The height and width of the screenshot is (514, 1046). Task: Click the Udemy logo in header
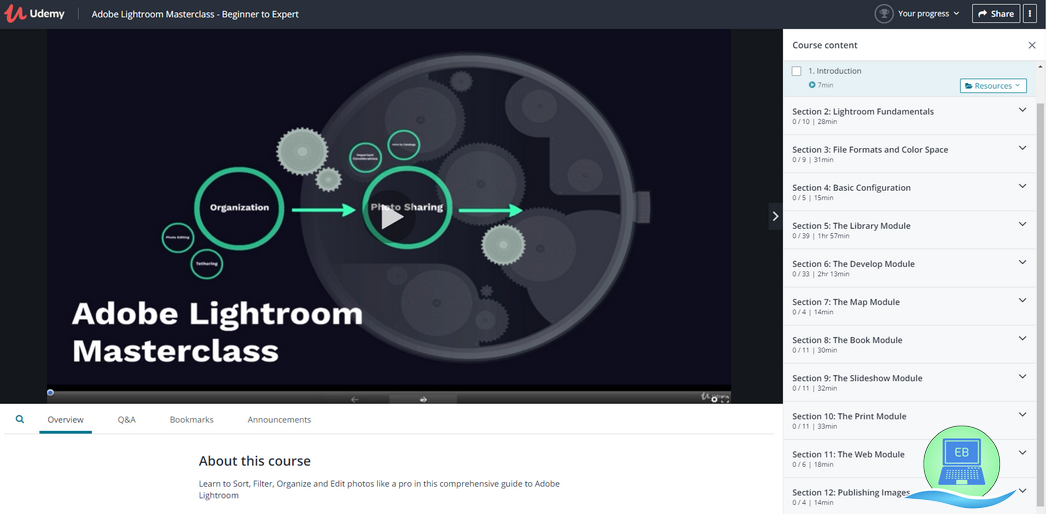(34, 13)
